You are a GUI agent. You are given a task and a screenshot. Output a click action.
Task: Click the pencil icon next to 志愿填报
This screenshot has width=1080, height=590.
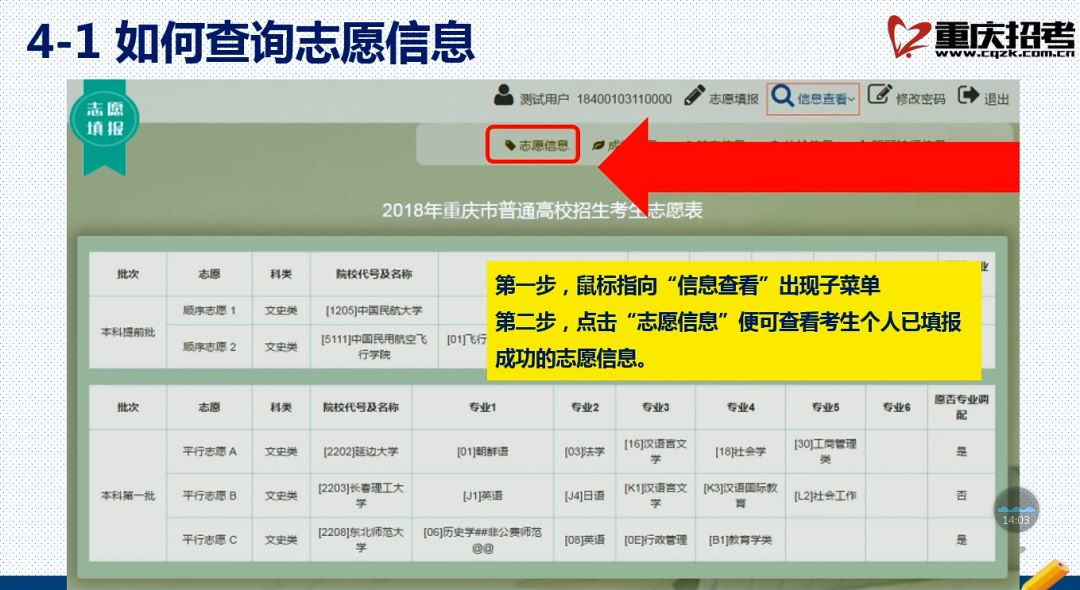(x=697, y=97)
